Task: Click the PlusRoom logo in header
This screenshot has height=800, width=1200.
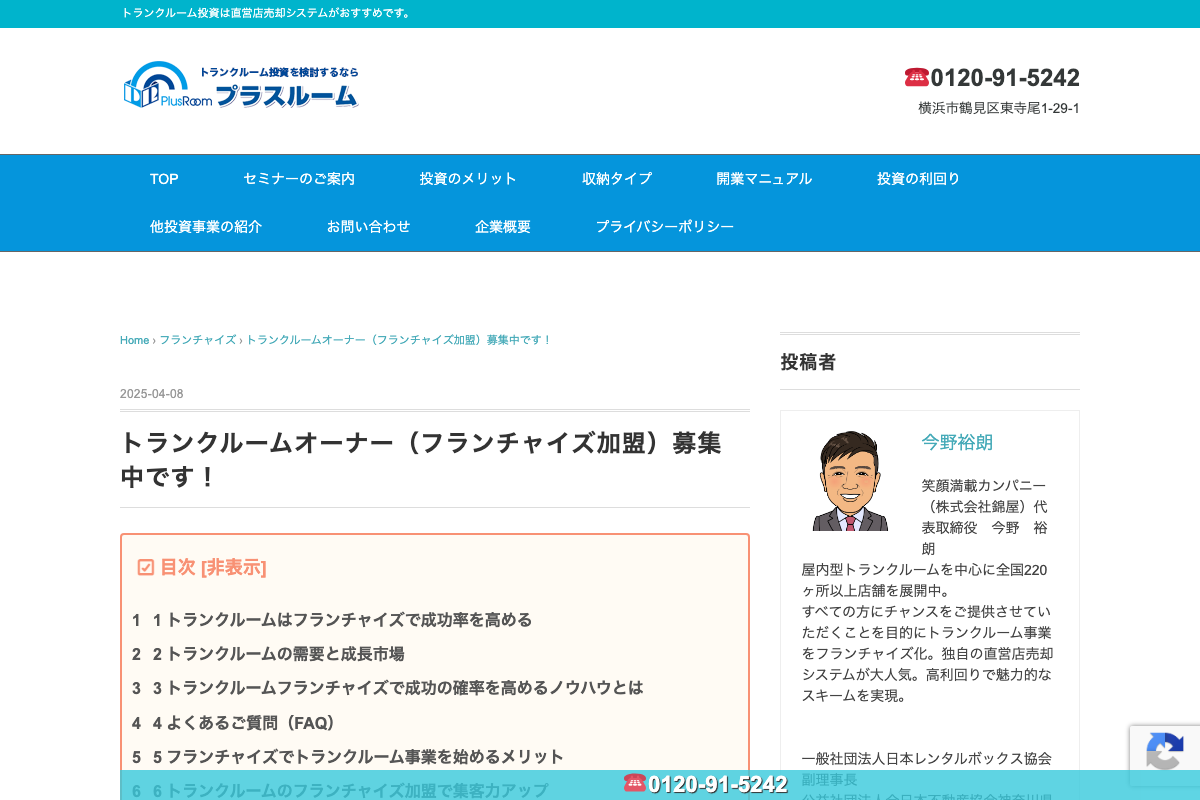Action: tap(241, 85)
